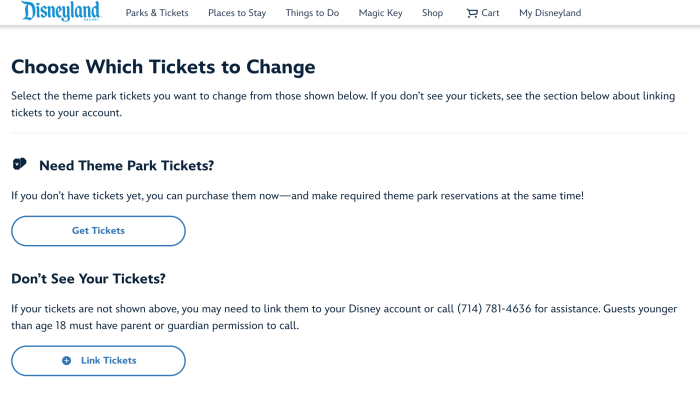The height and width of the screenshot is (409, 700).
Task: Click the shopping cart icon
Action: pos(471,13)
